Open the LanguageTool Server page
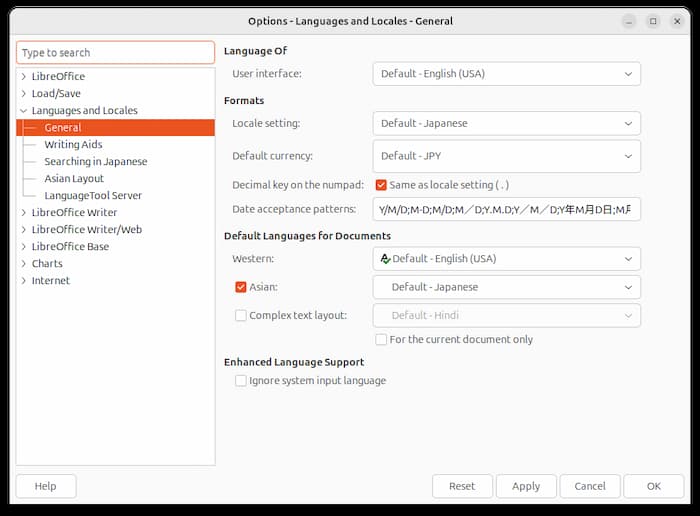The image size is (700, 516). click(x=93, y=196)
